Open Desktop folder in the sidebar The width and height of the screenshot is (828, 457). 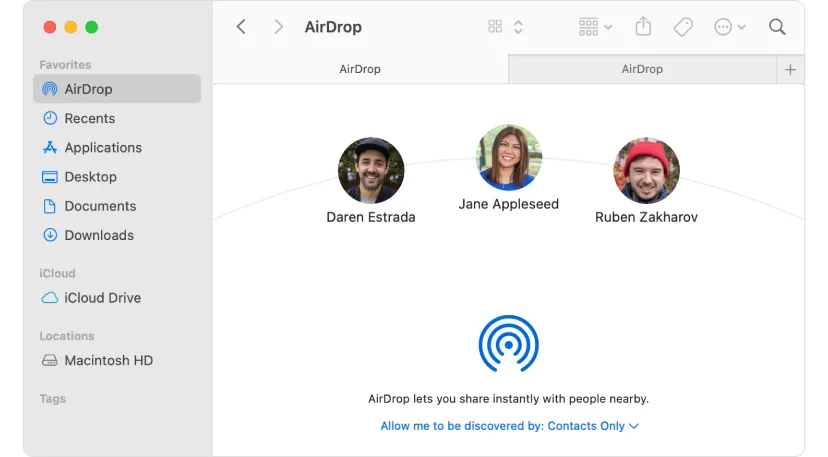click(x=117, y=177)
